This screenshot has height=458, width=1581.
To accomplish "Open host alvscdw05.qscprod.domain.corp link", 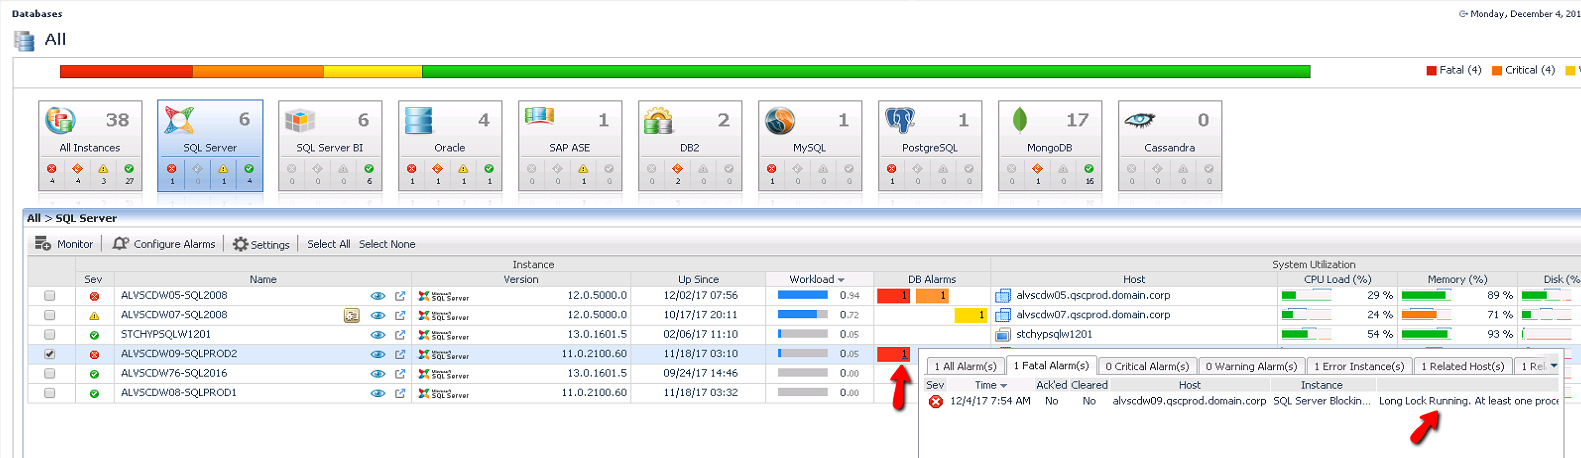I will pyautogui.click(x=1093, y=296).
